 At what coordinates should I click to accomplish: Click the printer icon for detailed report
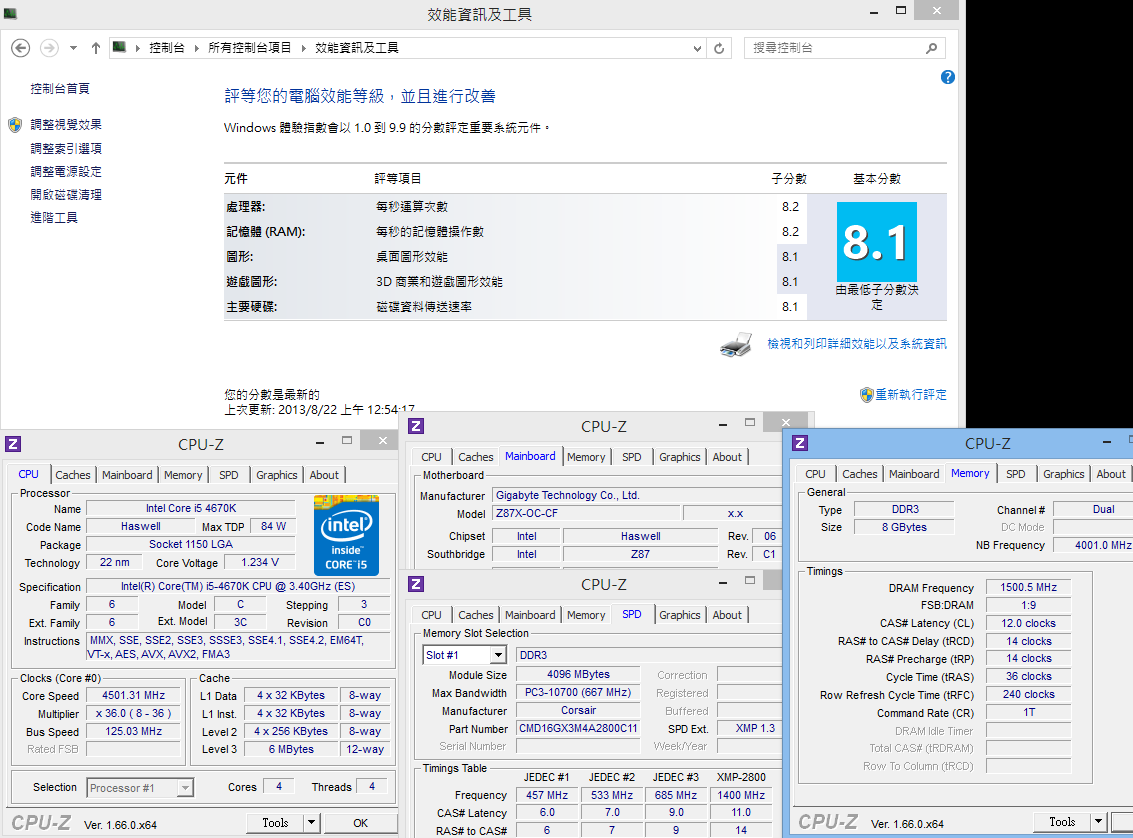click(x=736, y=345)
